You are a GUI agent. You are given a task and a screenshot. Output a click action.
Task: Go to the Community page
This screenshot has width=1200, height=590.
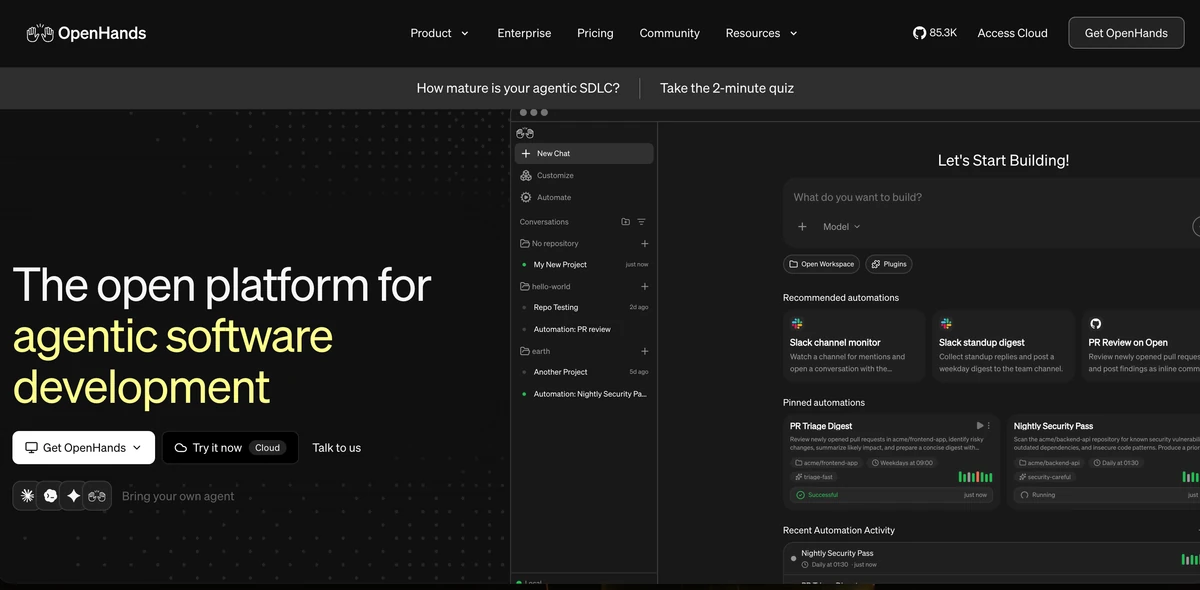pos(670,33)
